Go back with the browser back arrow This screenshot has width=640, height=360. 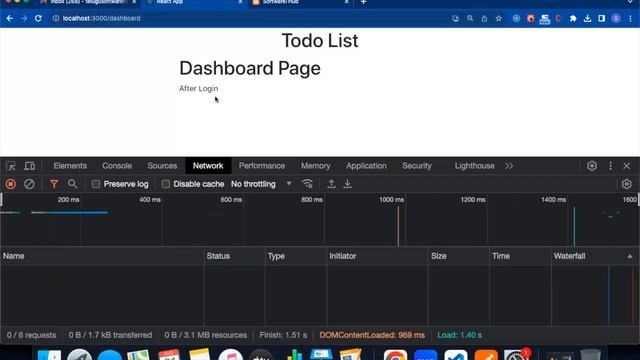click(10, 18)
